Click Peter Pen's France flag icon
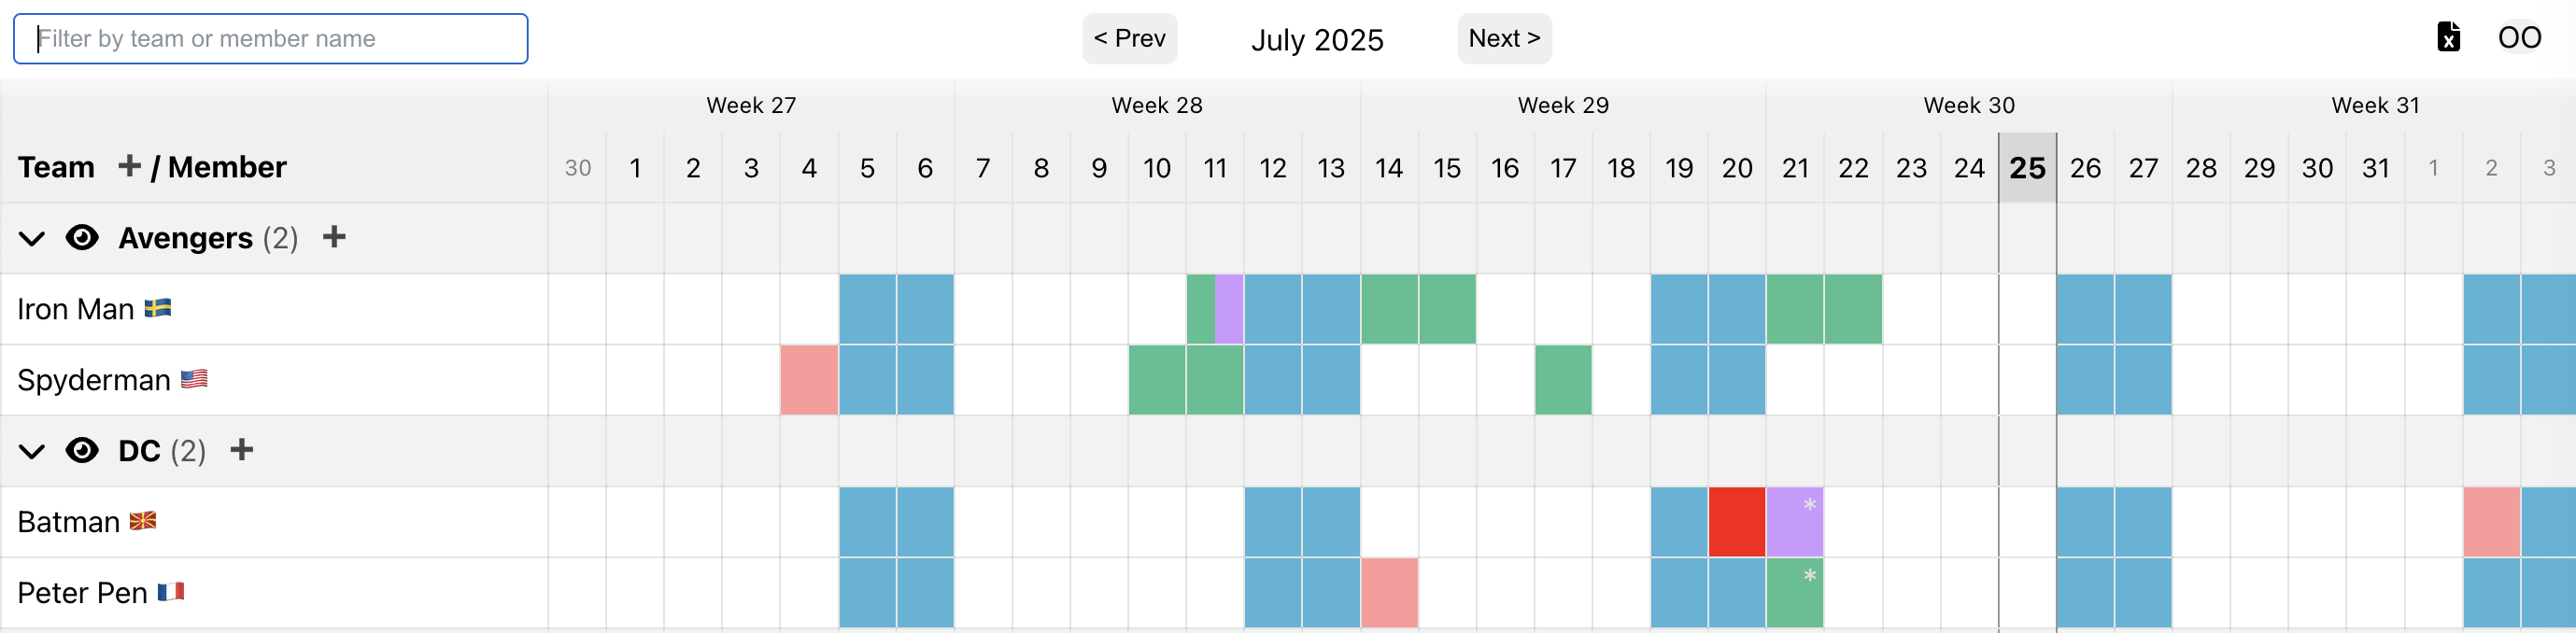The width and height of the screenshot is (2576, 633). (x=171, y=592)
